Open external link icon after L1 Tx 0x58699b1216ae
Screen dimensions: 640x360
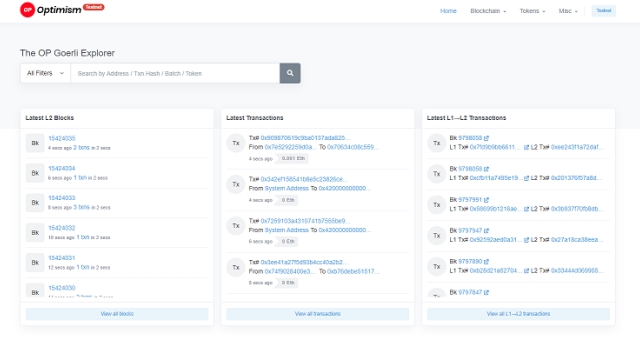pyautogui.click(x=526, y=209)
